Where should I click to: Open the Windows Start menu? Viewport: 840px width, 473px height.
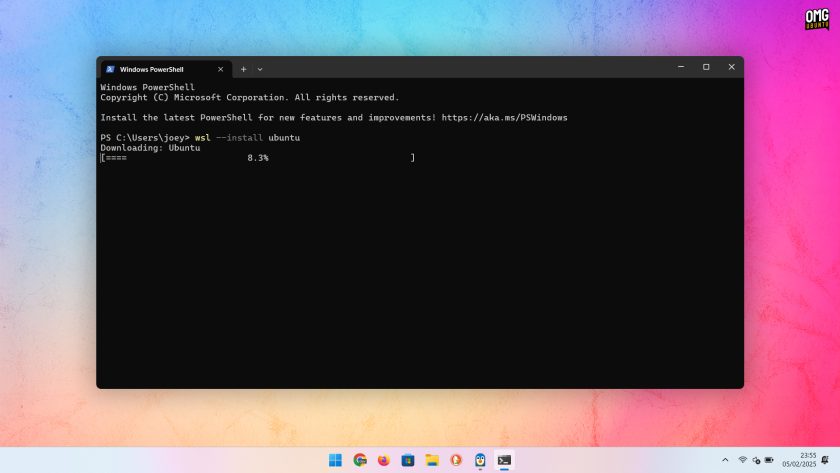(335, 460)
